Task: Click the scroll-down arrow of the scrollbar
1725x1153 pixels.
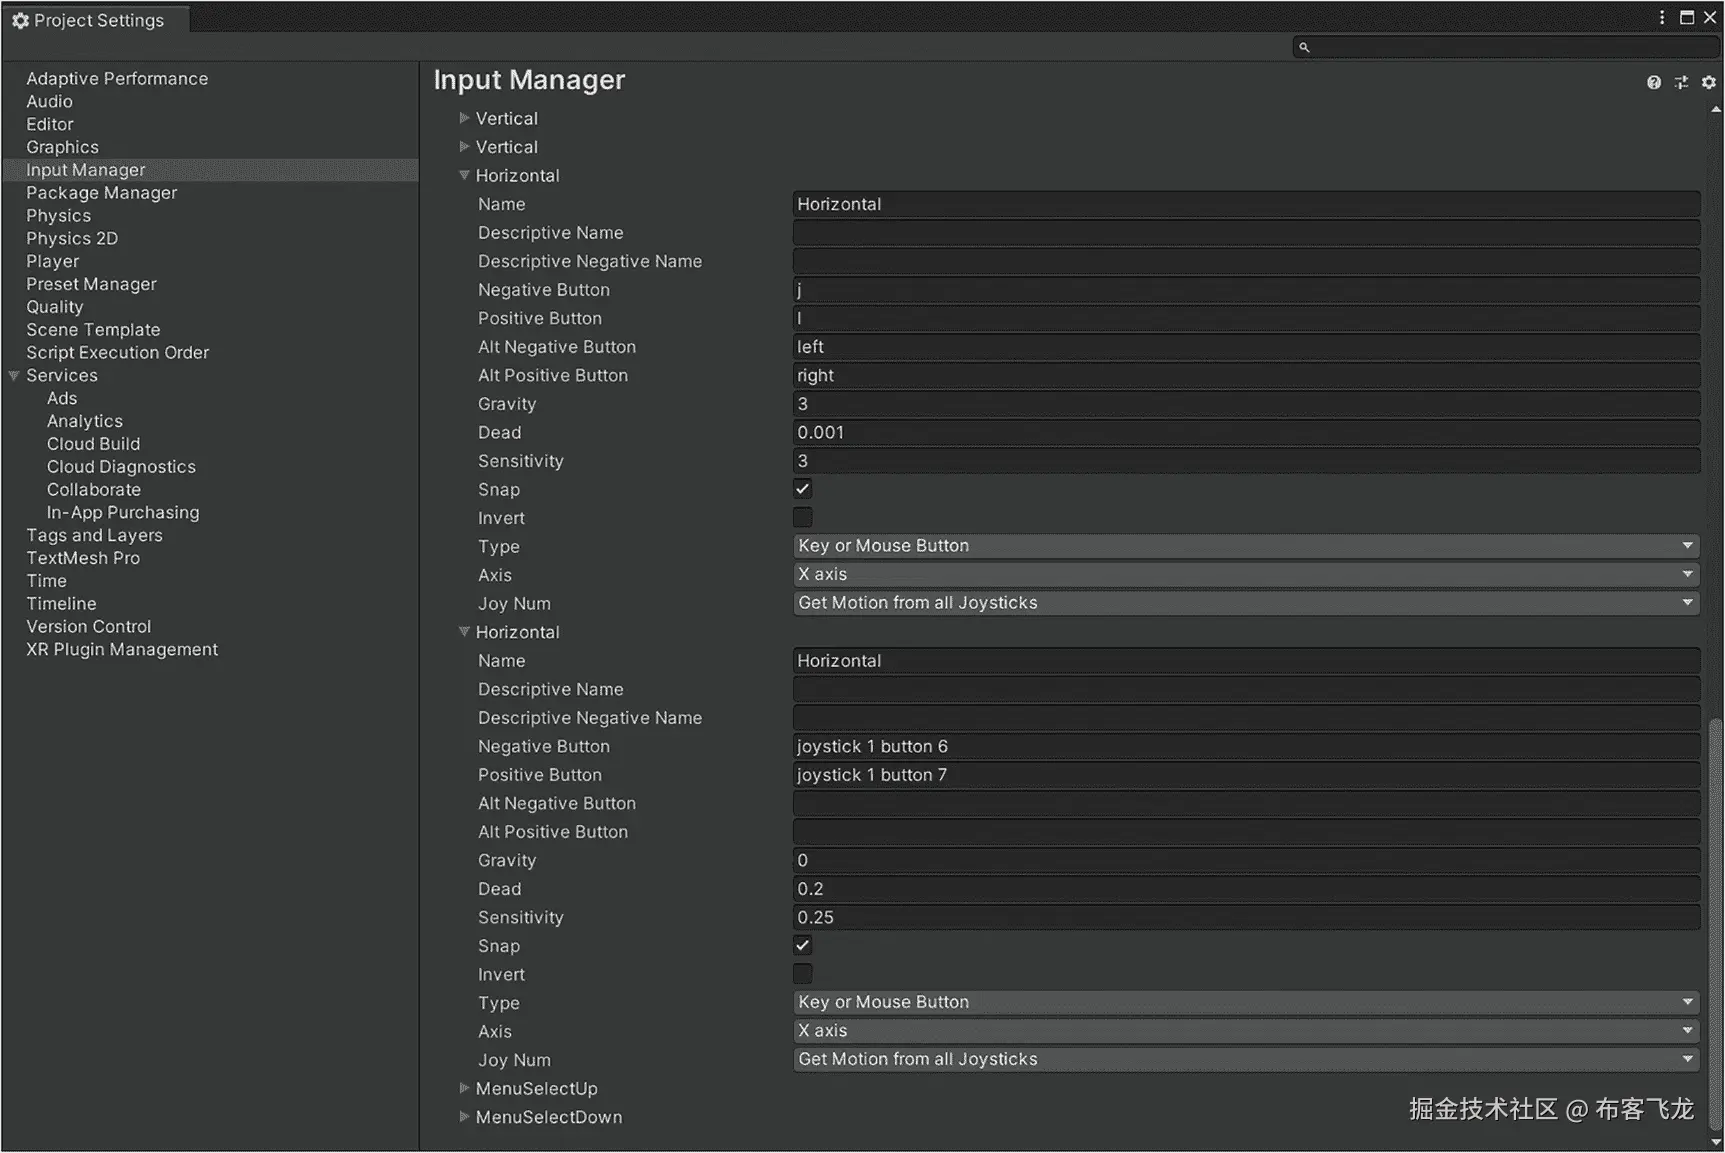Action: click(x=1716, y=1142)
